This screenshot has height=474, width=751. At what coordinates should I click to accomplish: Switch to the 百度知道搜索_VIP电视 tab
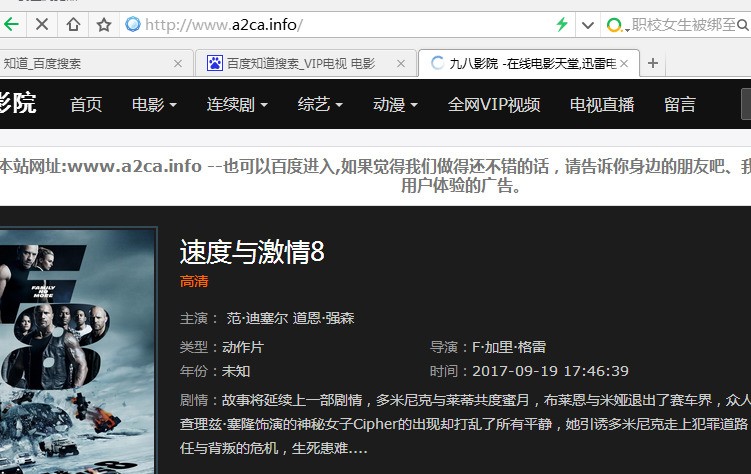click(x=299, y=63)
